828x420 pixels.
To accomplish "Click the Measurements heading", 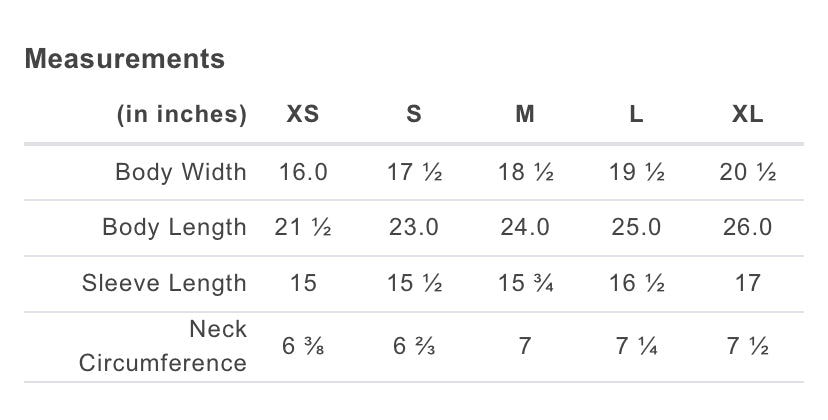I will 125,59.
